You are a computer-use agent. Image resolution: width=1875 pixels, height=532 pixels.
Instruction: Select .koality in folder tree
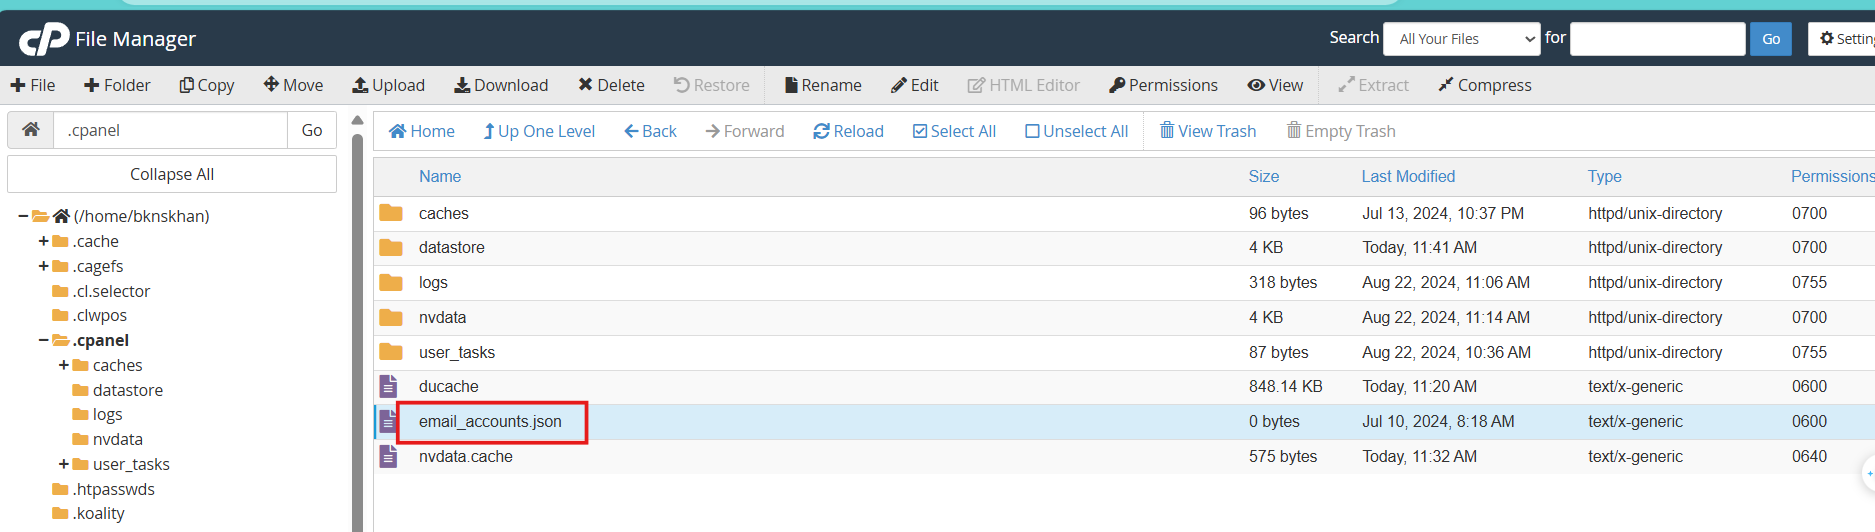99,513
